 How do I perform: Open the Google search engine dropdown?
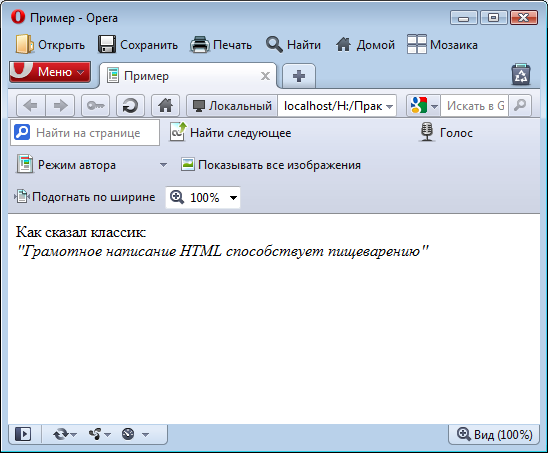click(424, 106)
